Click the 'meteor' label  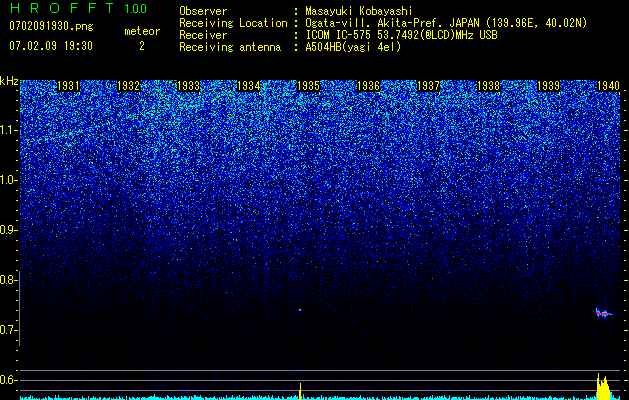click(x=142, y=31)
